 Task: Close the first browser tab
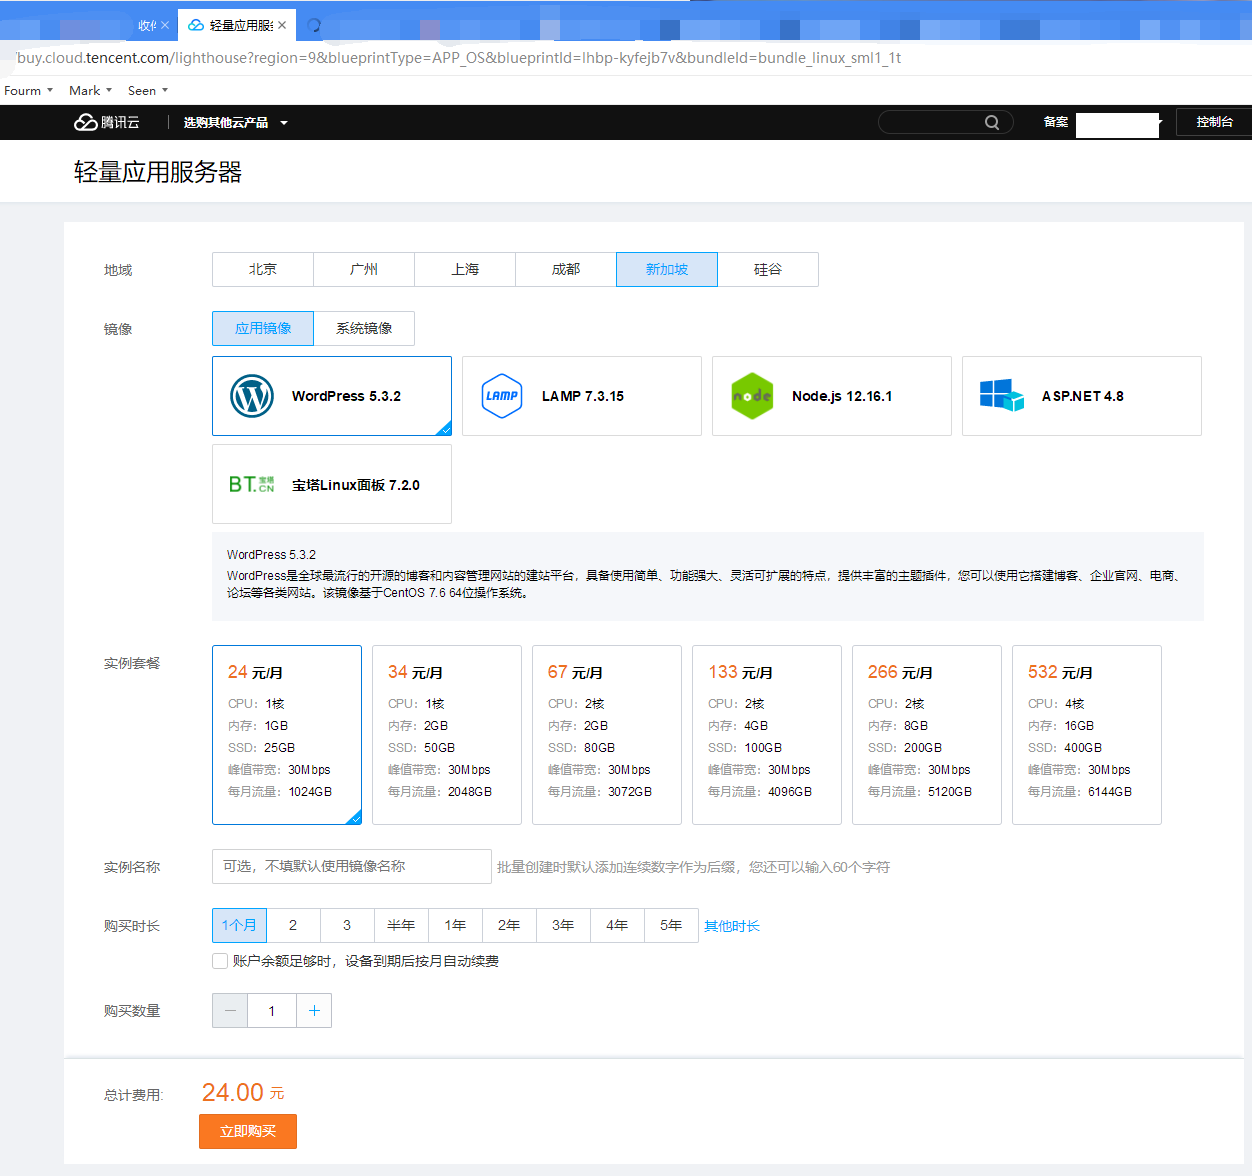click(x=165, y=25)
